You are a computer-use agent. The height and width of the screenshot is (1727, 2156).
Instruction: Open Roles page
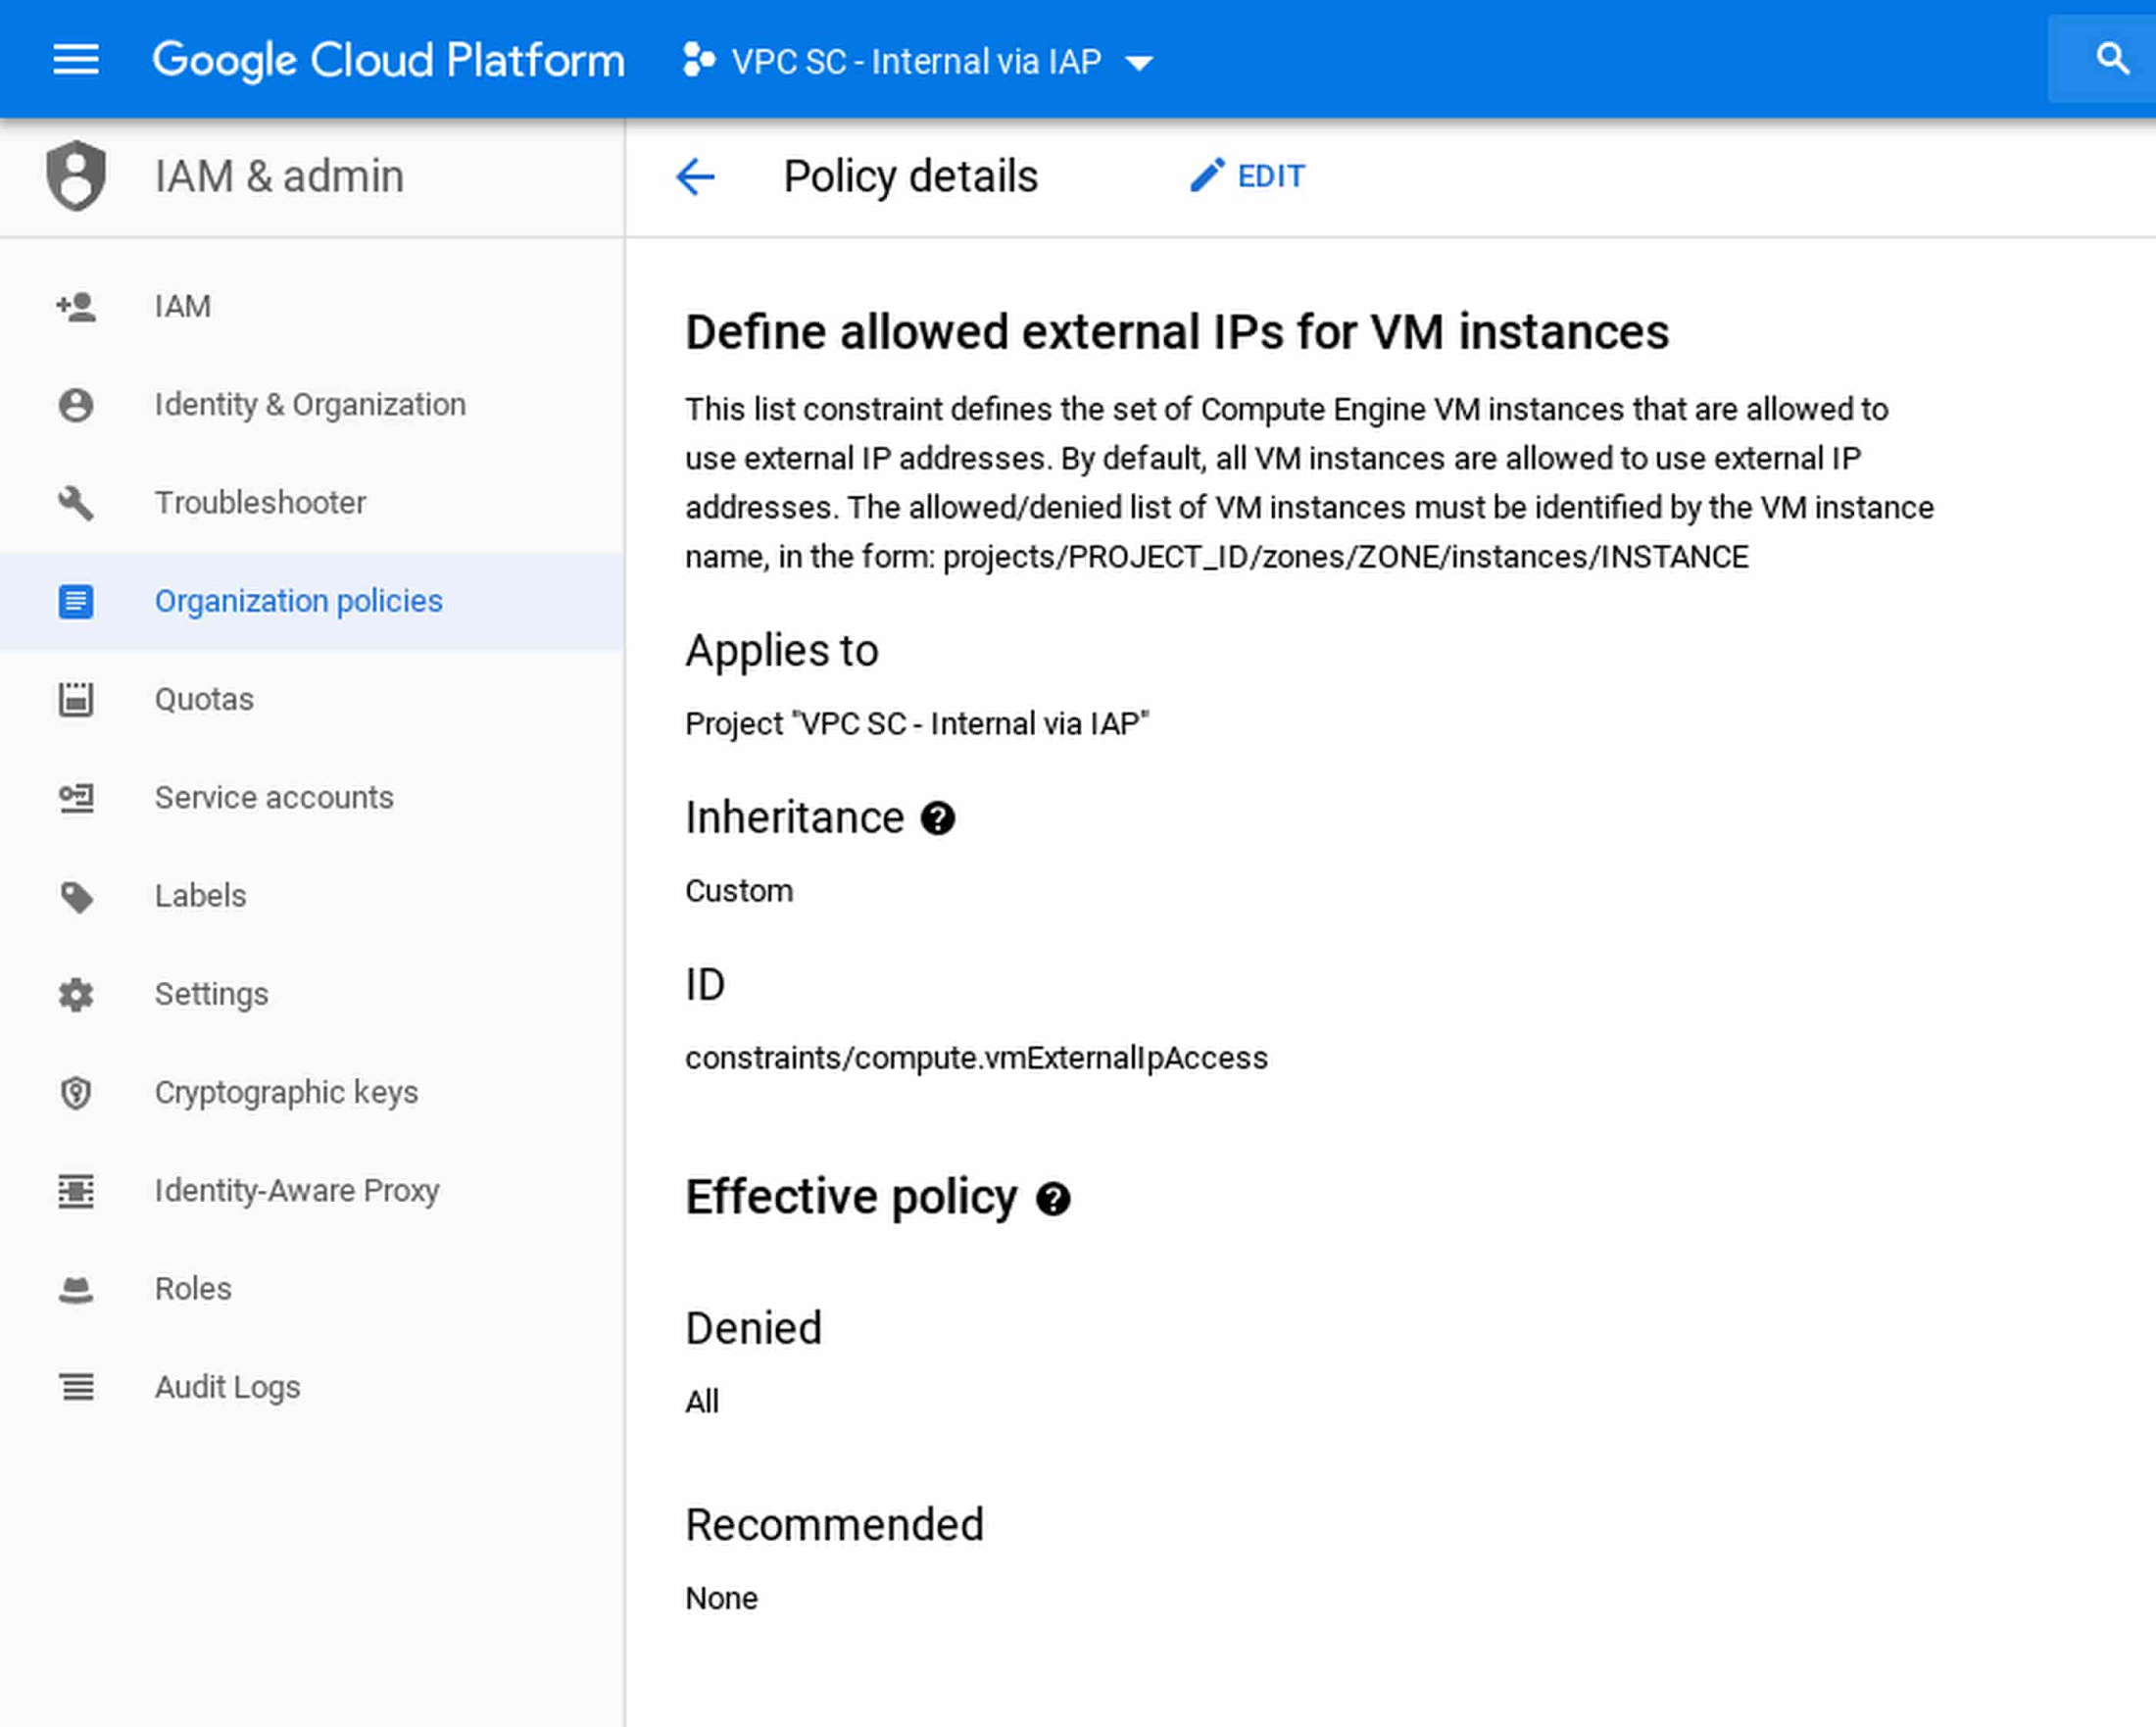(312, 1289)
